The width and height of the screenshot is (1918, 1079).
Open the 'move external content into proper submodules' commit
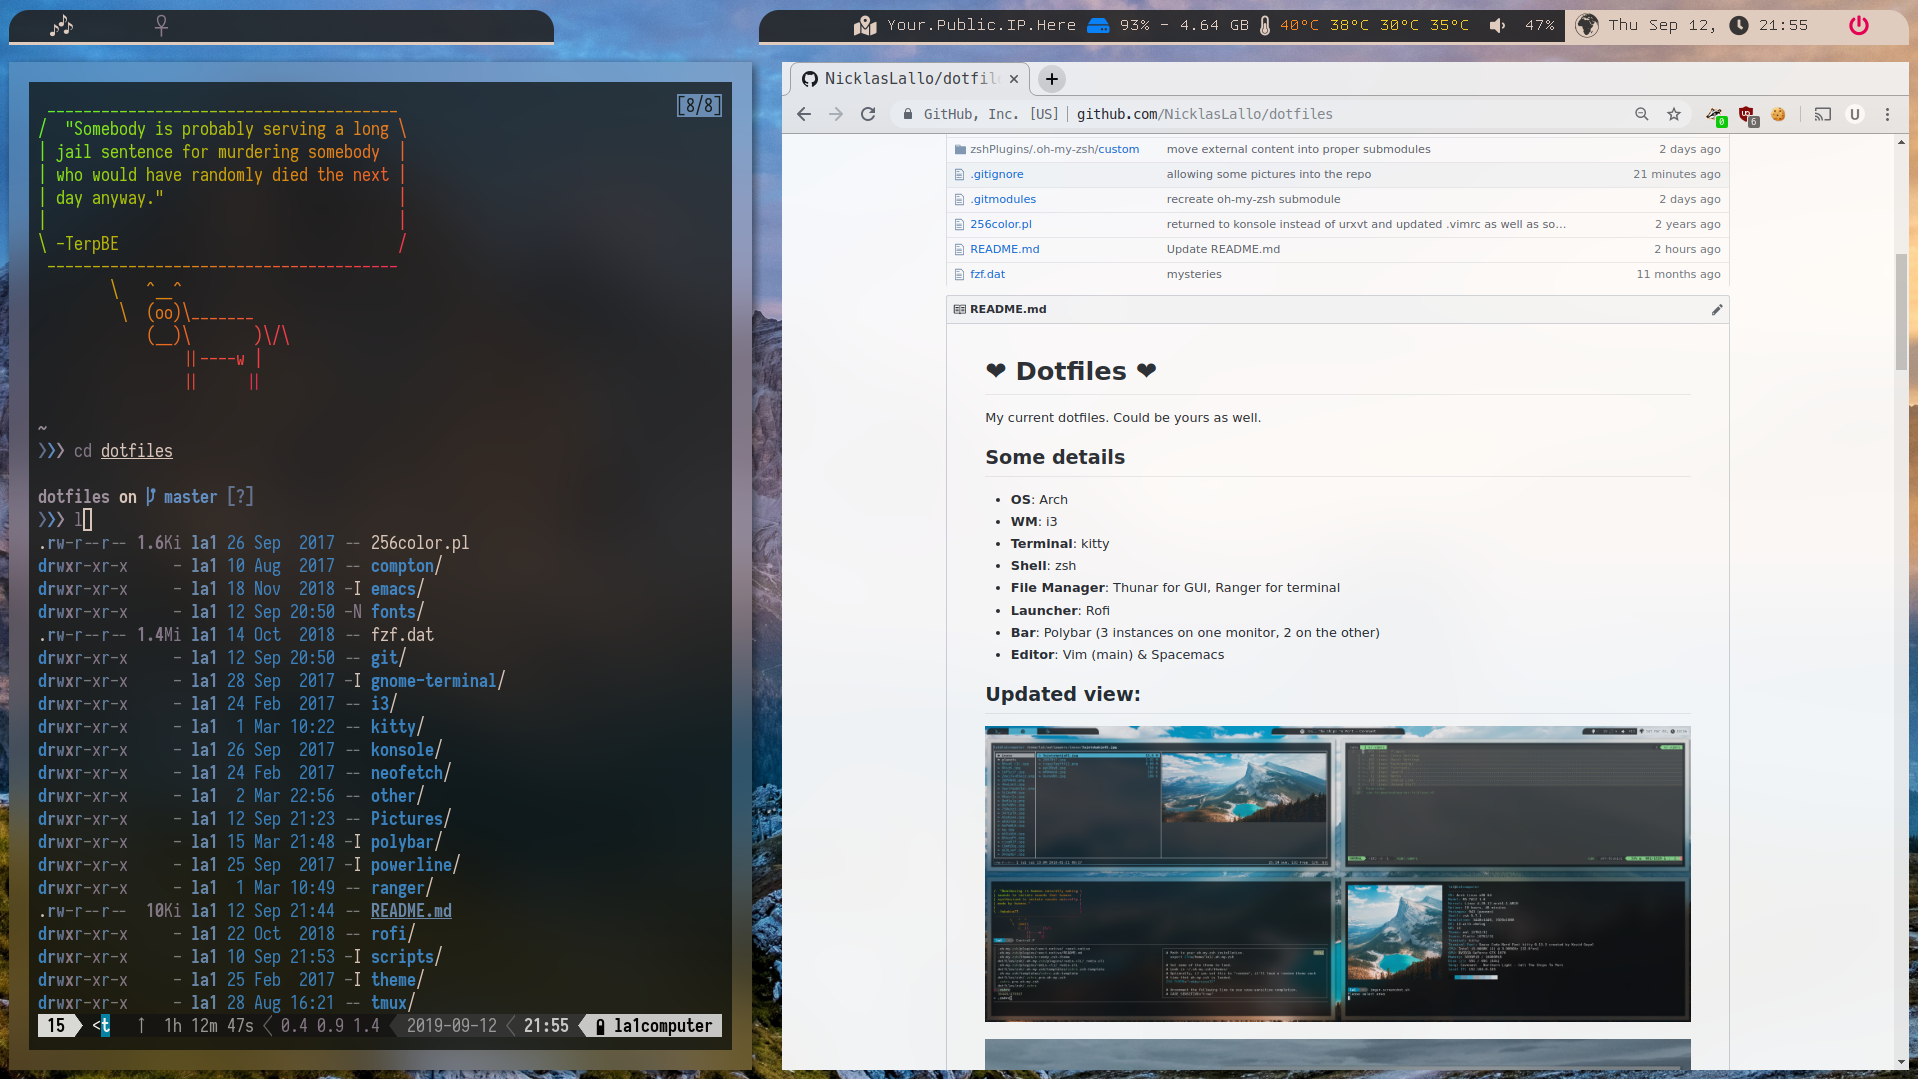1298,149
